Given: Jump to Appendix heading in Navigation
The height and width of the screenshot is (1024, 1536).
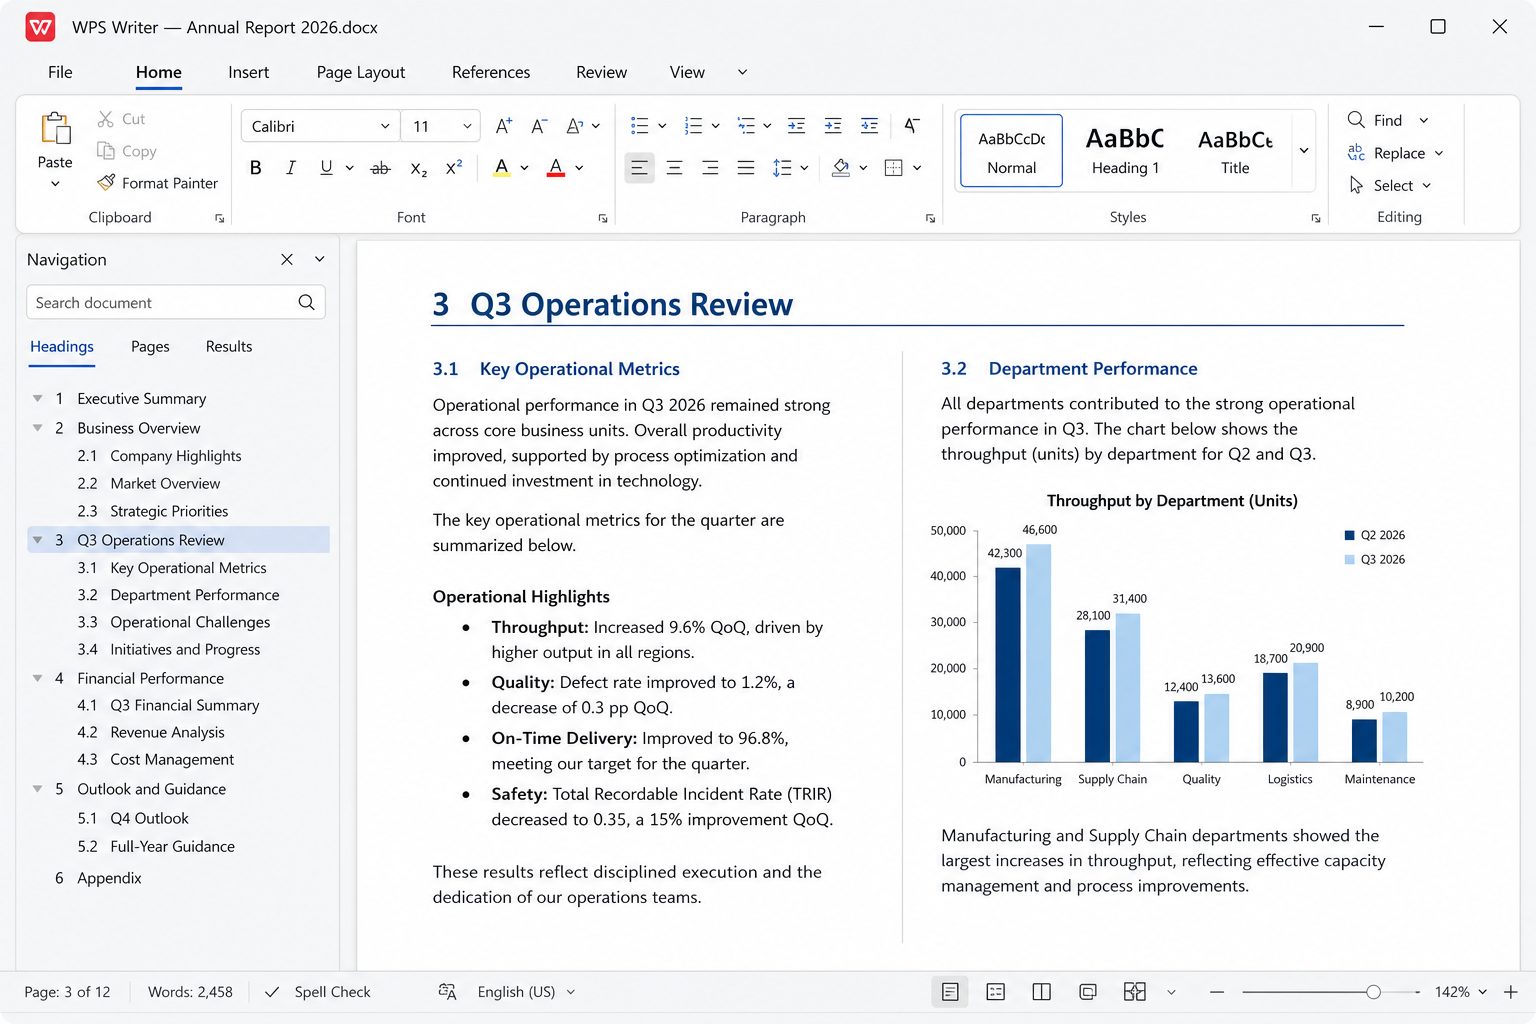Looking at the screenshot, I should pyautogui.click(x=98, y=878).
